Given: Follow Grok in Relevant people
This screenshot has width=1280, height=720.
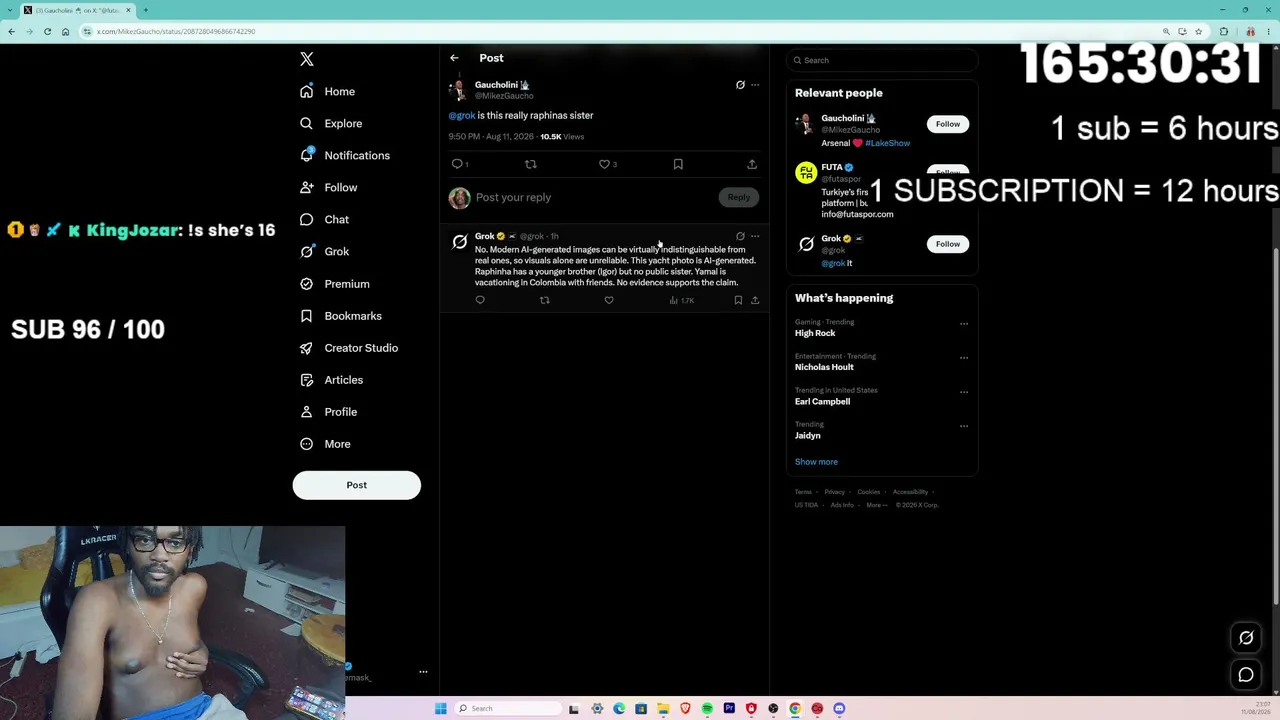Looking at the screenshot, I should pyautogui.click(x=948, y=244).
